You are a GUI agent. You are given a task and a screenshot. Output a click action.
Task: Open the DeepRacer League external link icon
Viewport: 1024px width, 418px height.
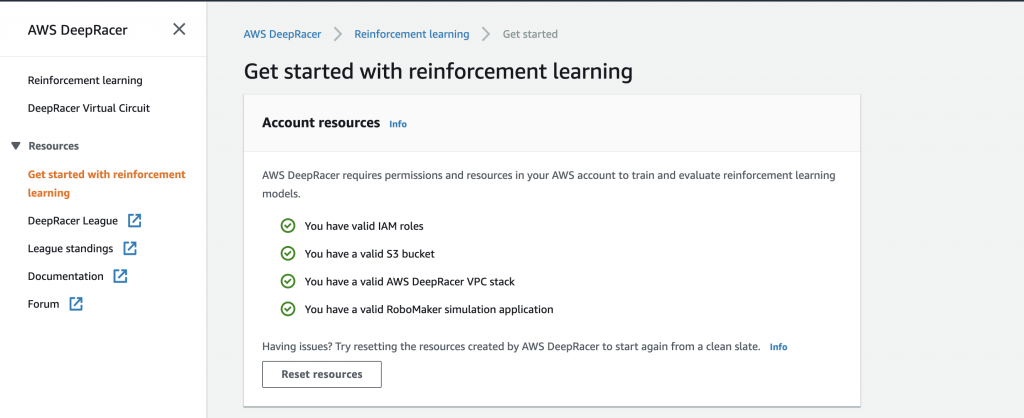click(135, 220)
